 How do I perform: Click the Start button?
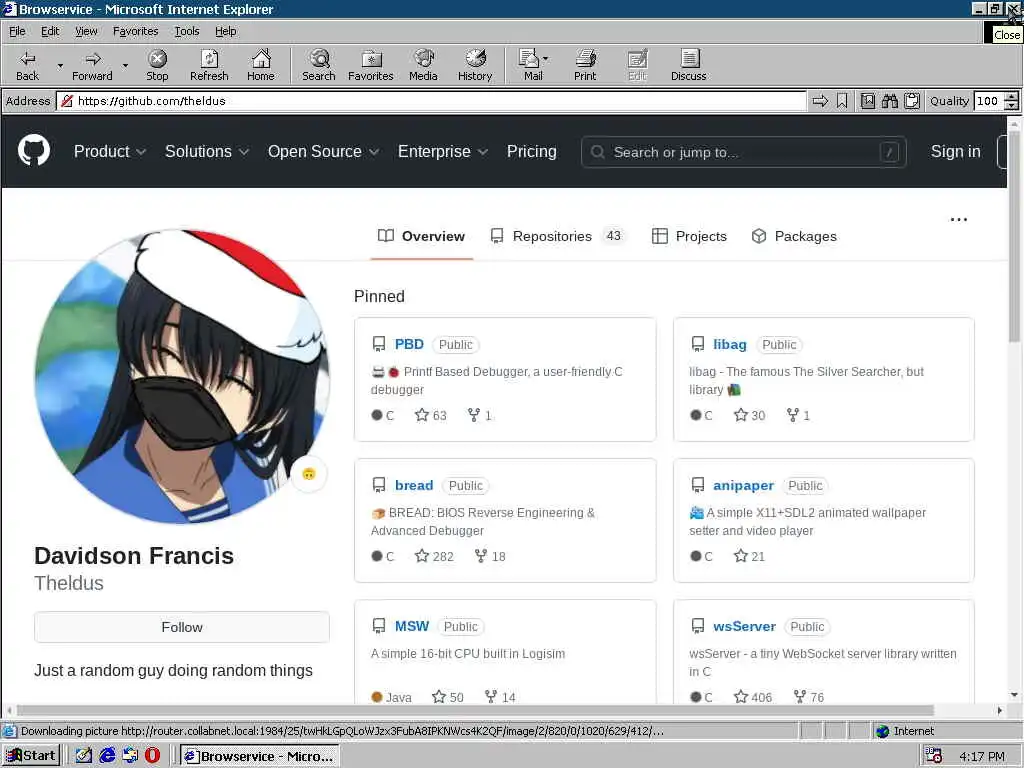tap(31, 756)
